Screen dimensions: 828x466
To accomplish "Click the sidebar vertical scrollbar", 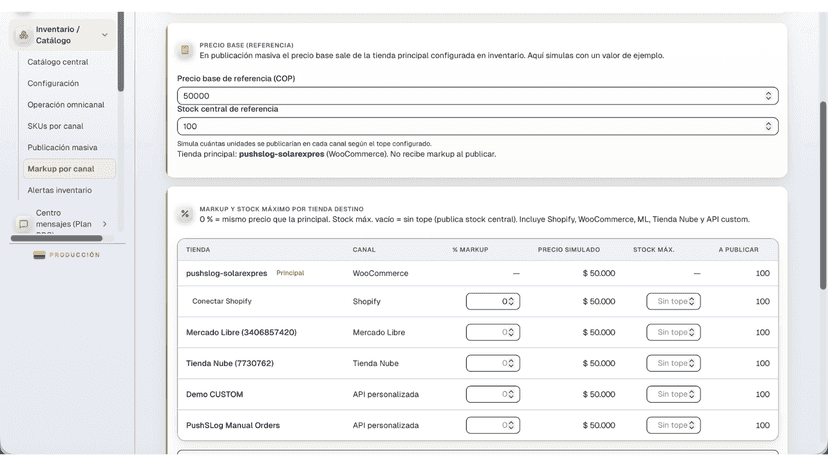I will click(x=121, y=51).
